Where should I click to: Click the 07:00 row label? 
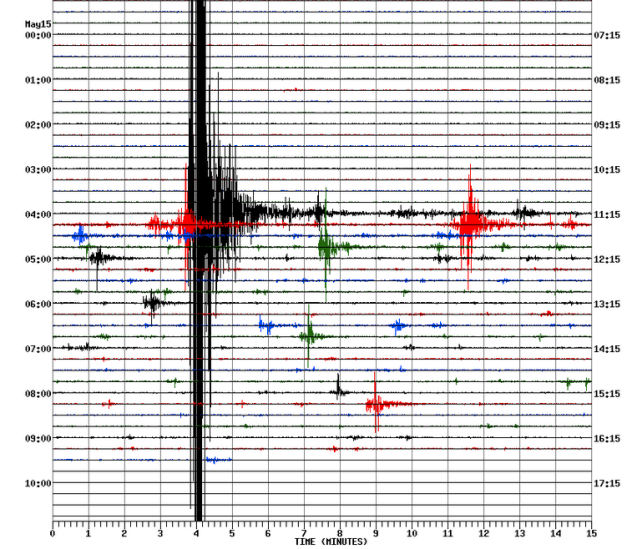coord(38,349)
